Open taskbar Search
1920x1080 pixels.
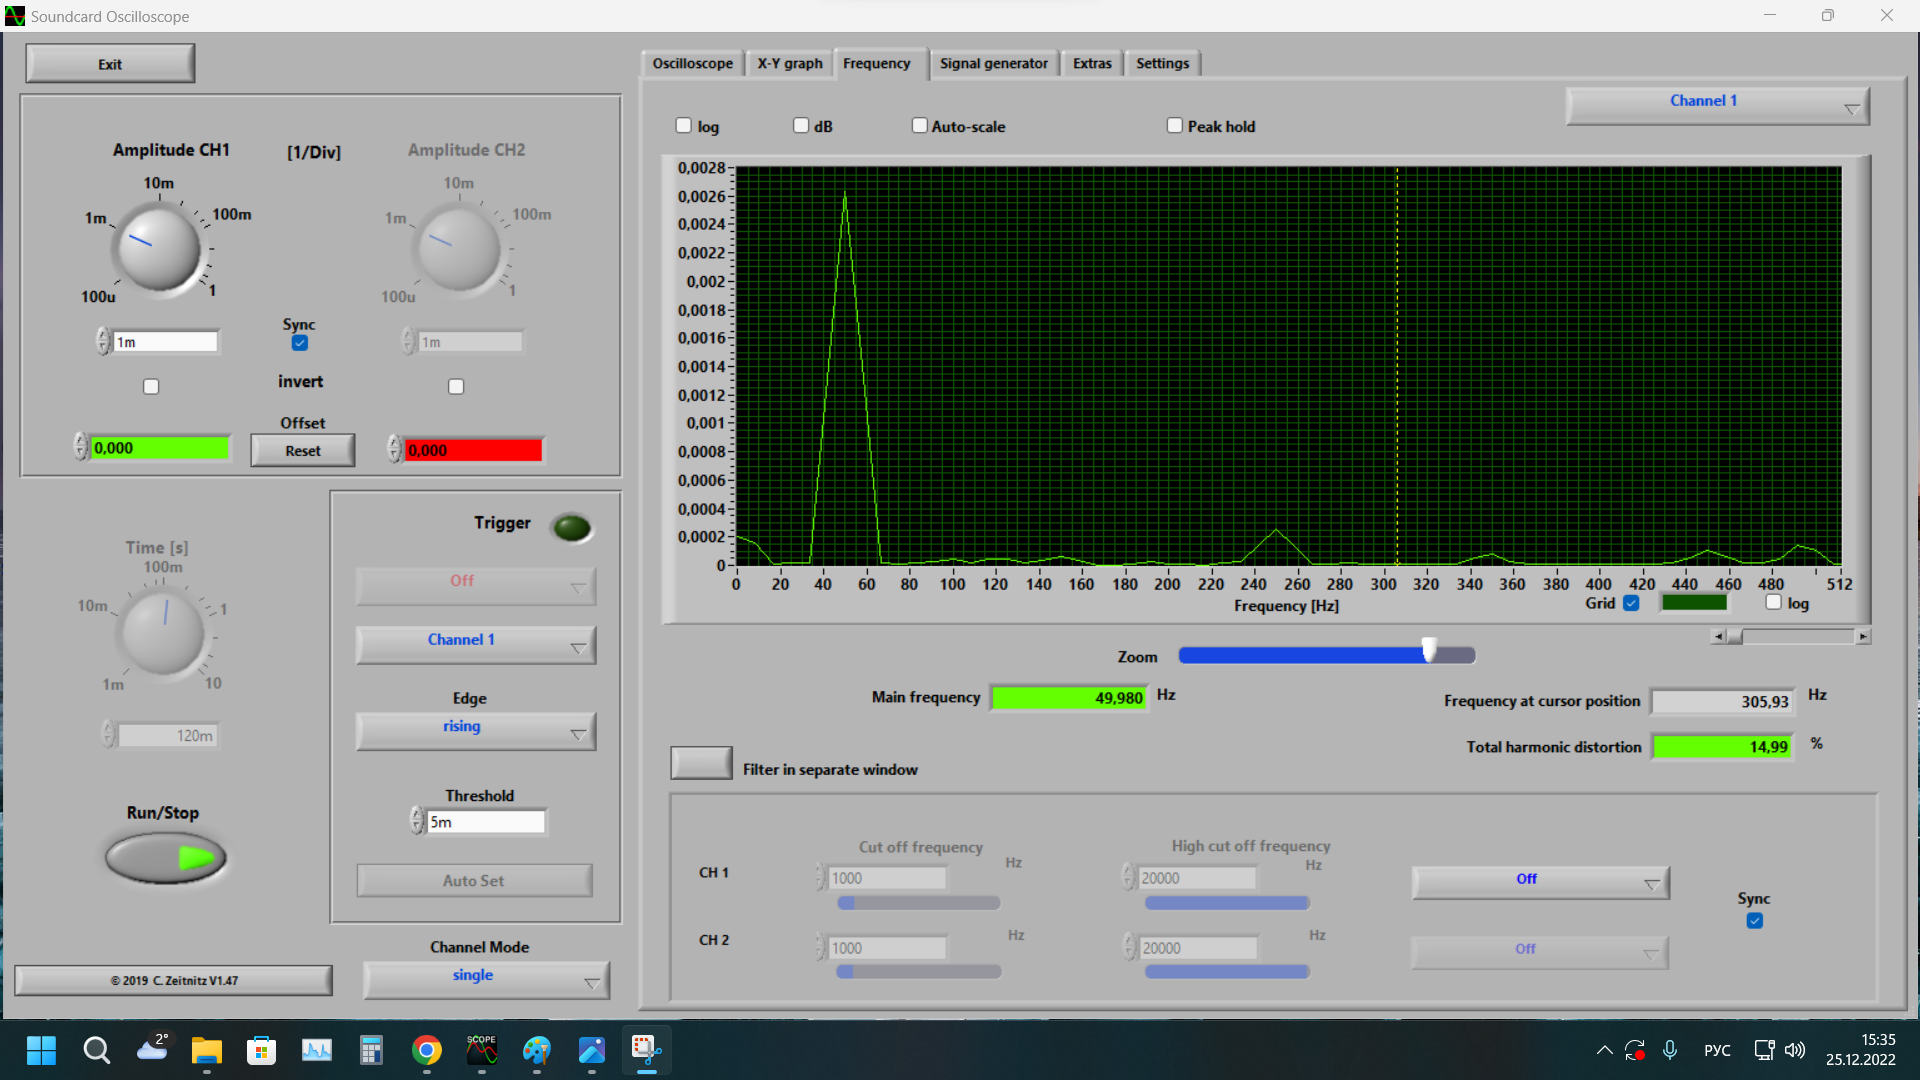pos(96,1050)
